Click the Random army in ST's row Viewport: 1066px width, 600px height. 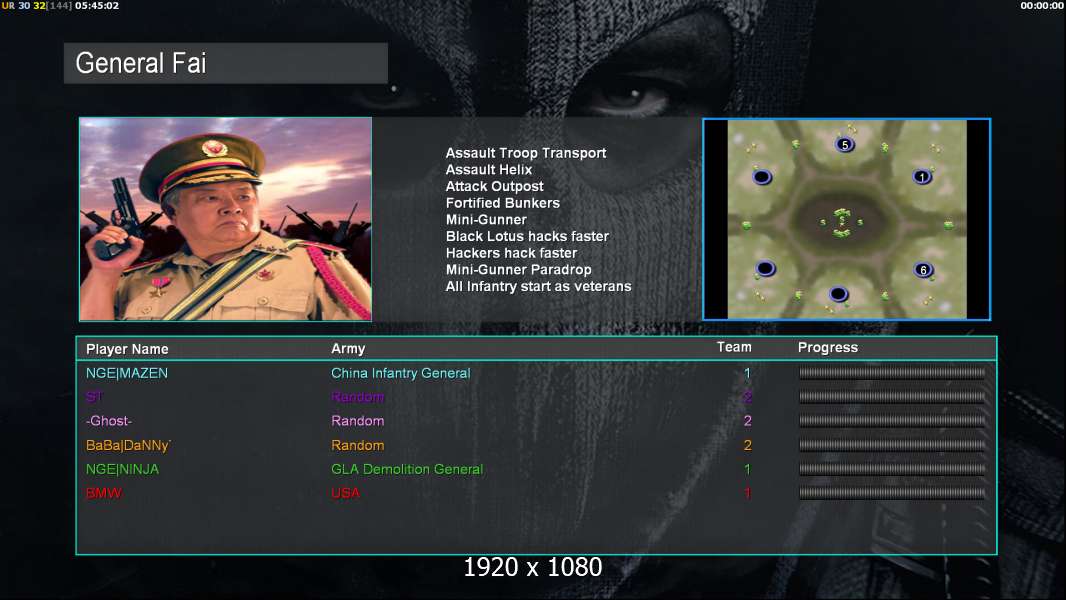(x=358, y=397)
